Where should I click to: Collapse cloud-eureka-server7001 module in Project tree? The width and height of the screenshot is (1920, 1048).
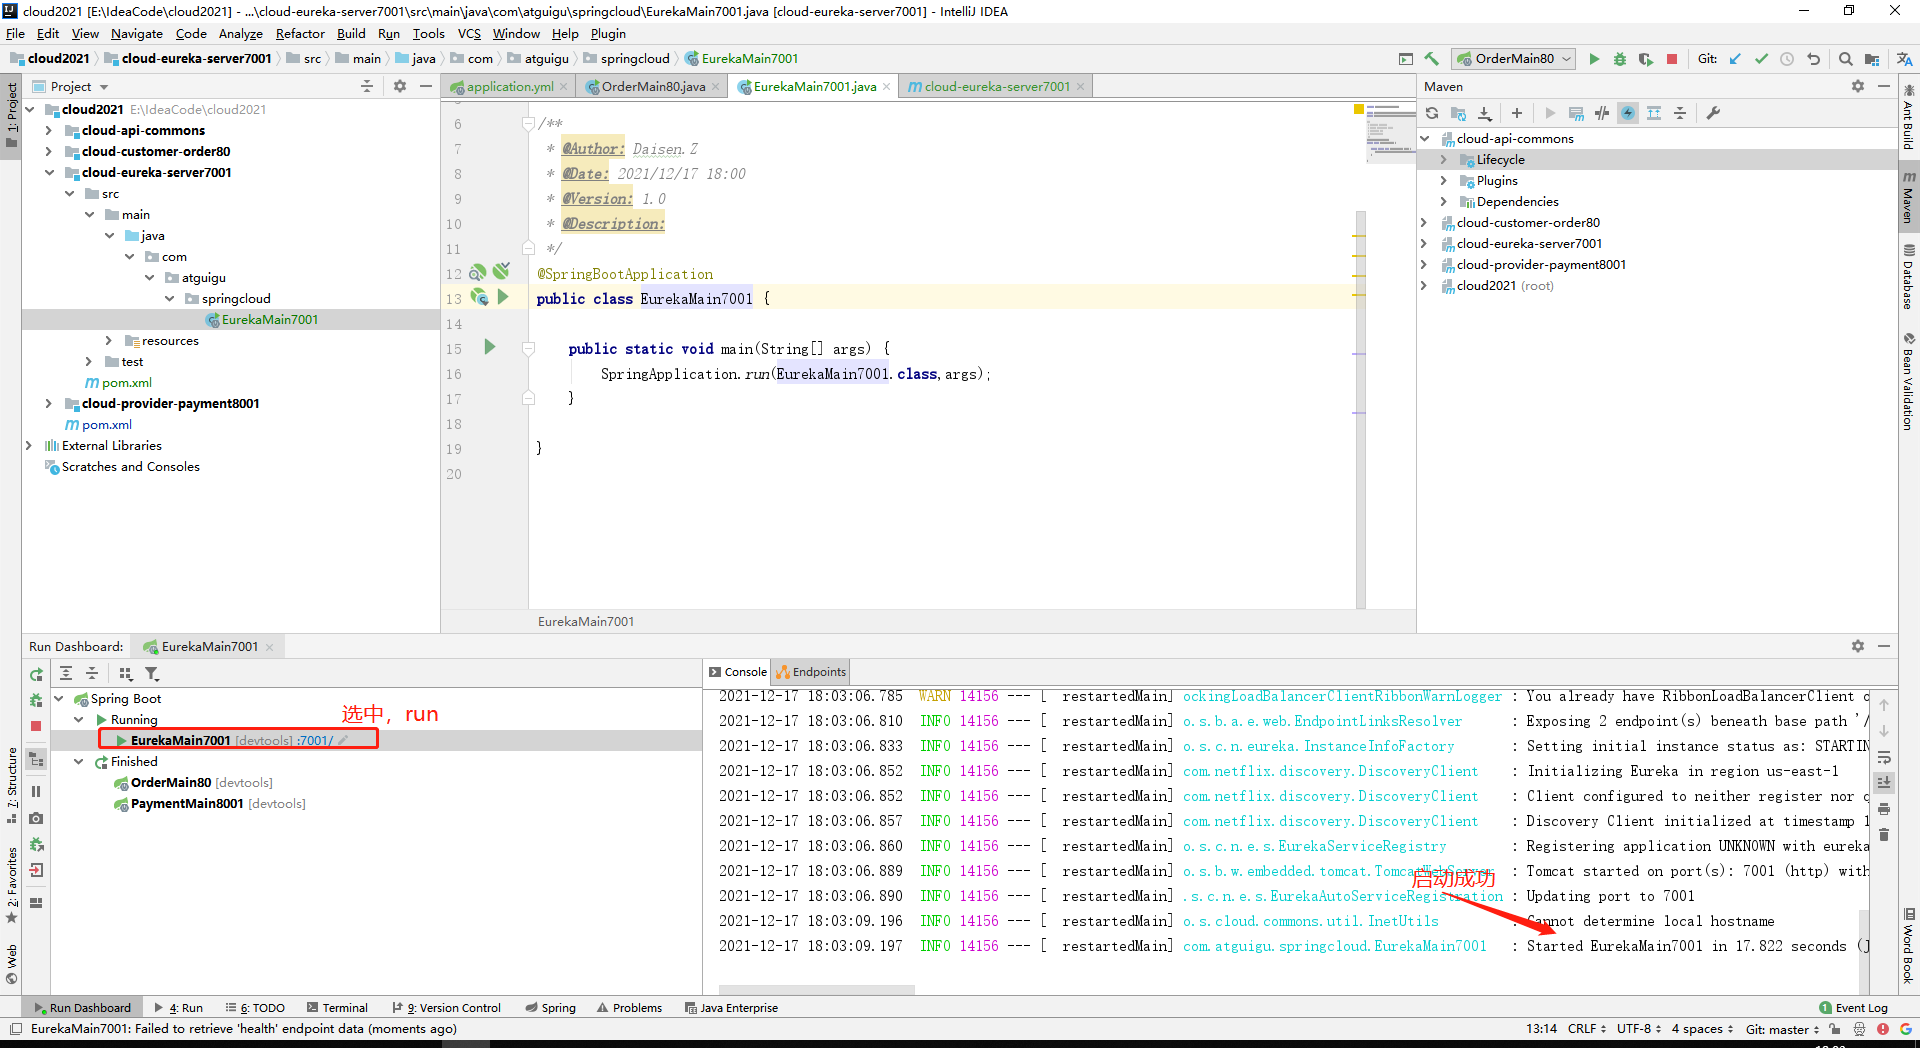(x=48, y=173)
